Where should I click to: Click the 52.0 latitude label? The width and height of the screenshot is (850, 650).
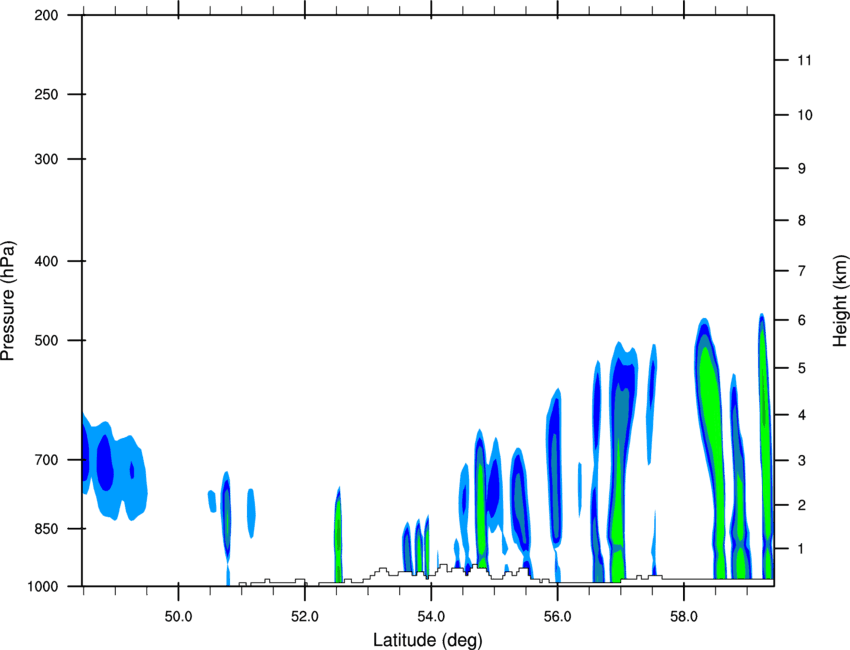pos(305,617)
